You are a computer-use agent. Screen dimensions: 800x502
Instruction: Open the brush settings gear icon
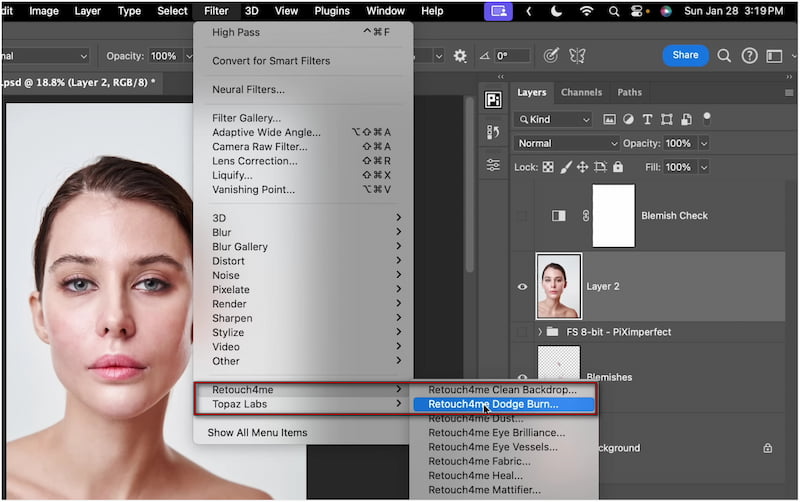pyautogui.click(x=460, y=56)
